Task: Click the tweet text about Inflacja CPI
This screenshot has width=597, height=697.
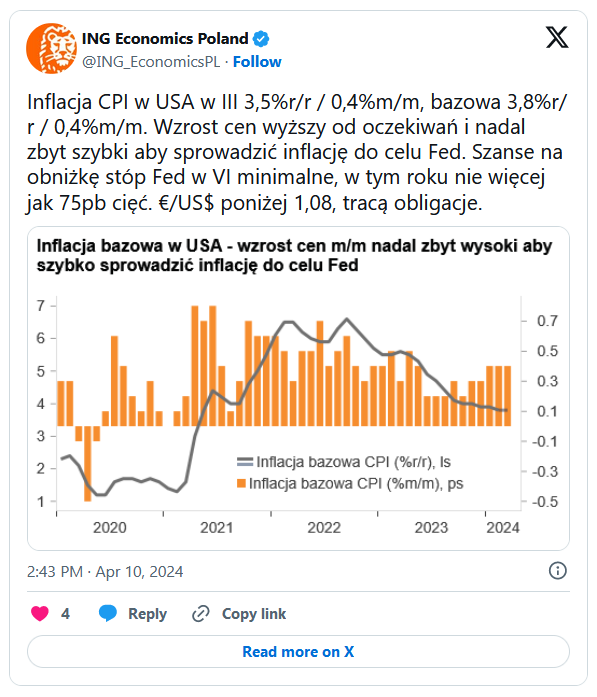Action: 297,152
